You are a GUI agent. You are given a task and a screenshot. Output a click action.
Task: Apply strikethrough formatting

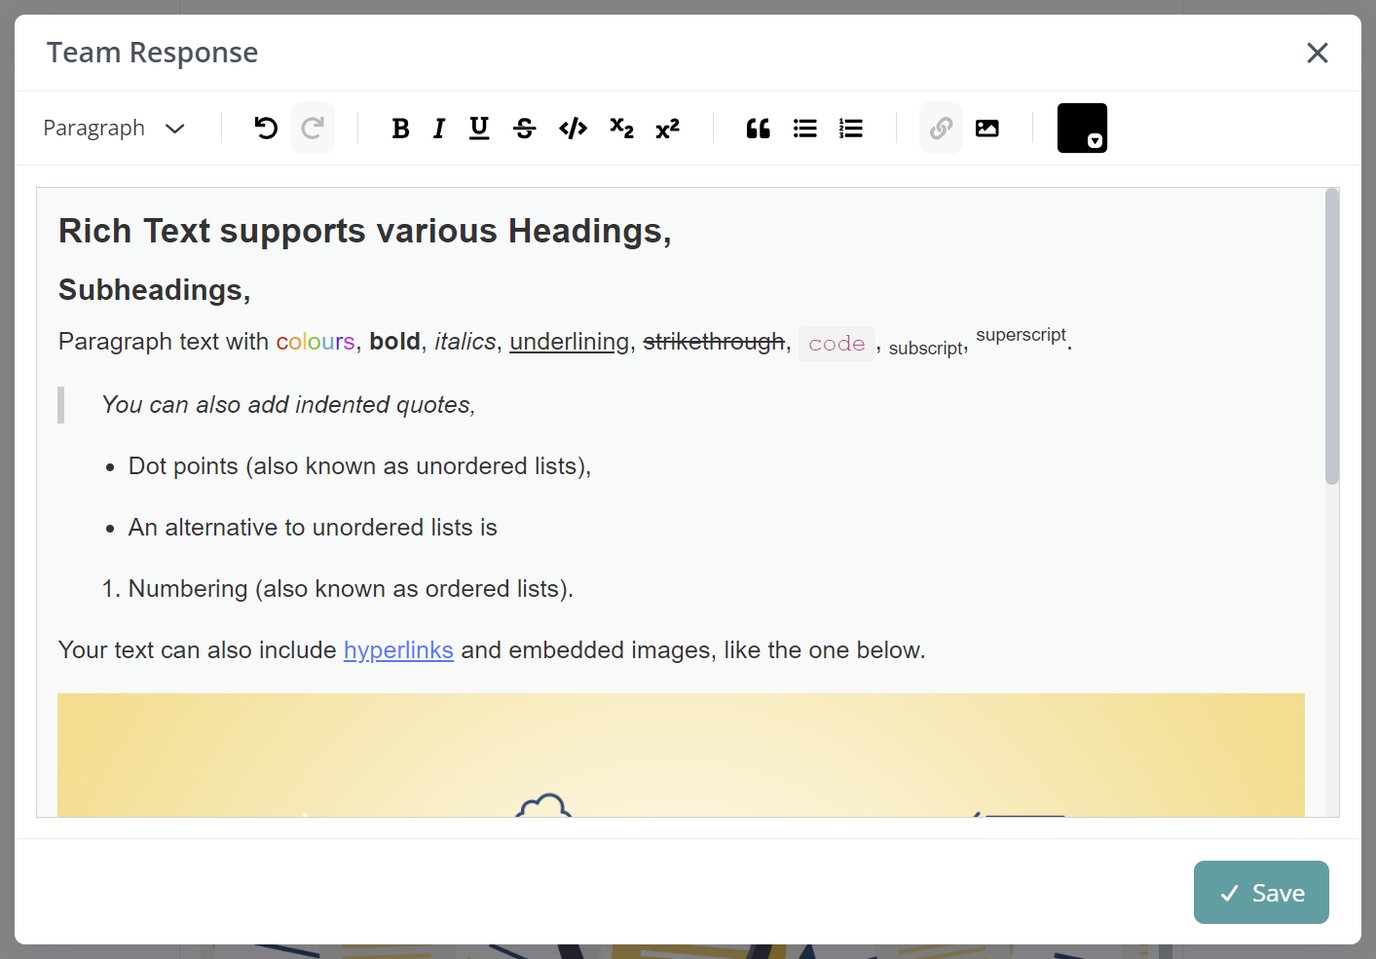click(524, 127)
